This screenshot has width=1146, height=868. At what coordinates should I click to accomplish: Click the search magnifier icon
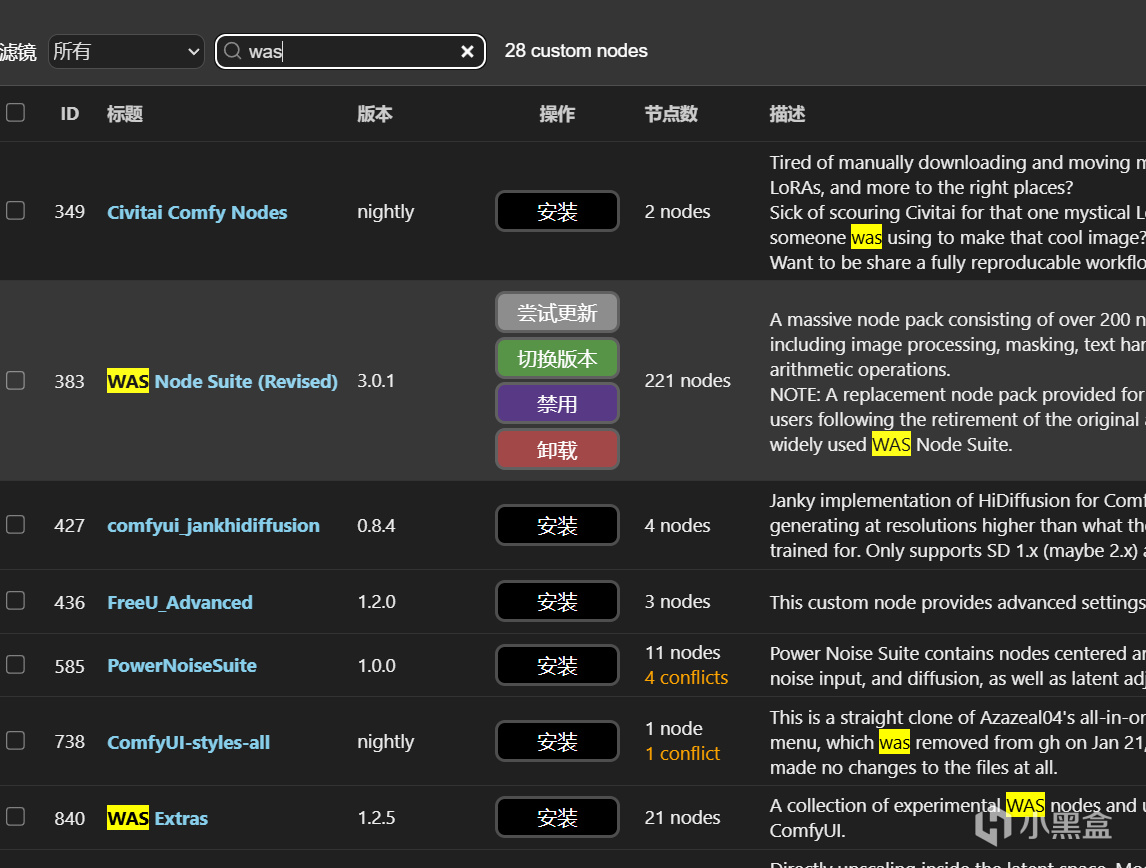232,51
